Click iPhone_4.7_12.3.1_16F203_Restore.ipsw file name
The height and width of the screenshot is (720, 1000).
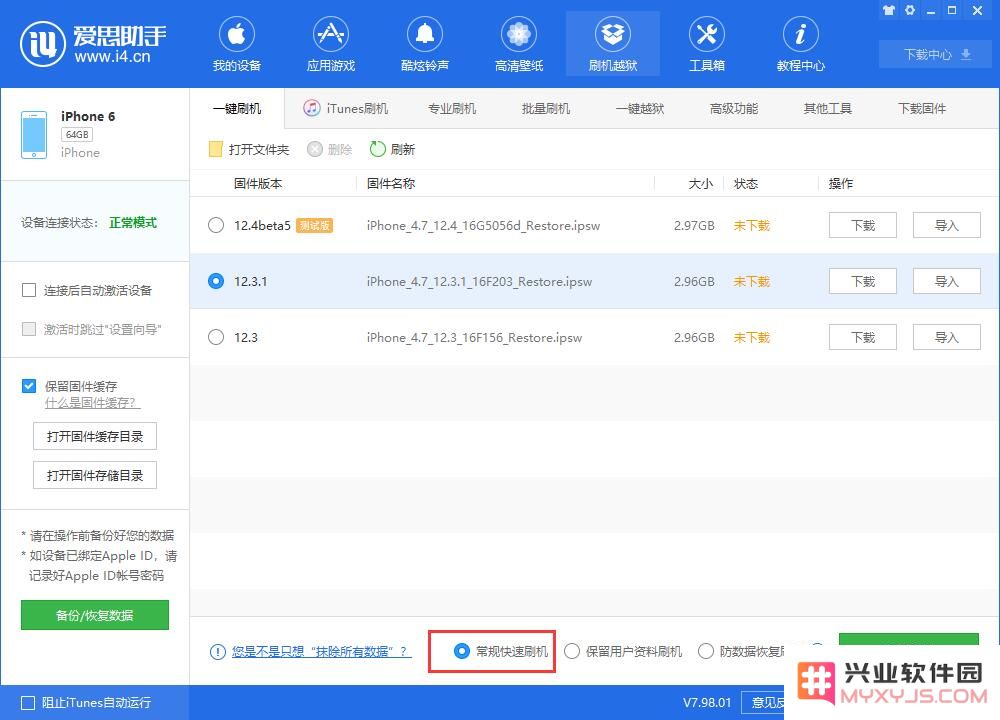479,282
